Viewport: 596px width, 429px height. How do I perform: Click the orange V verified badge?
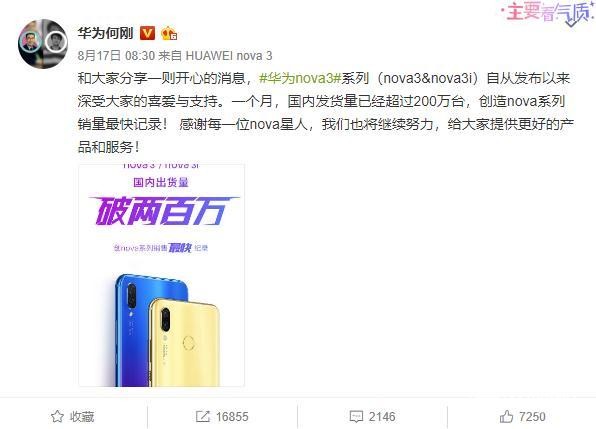[147, 33]
